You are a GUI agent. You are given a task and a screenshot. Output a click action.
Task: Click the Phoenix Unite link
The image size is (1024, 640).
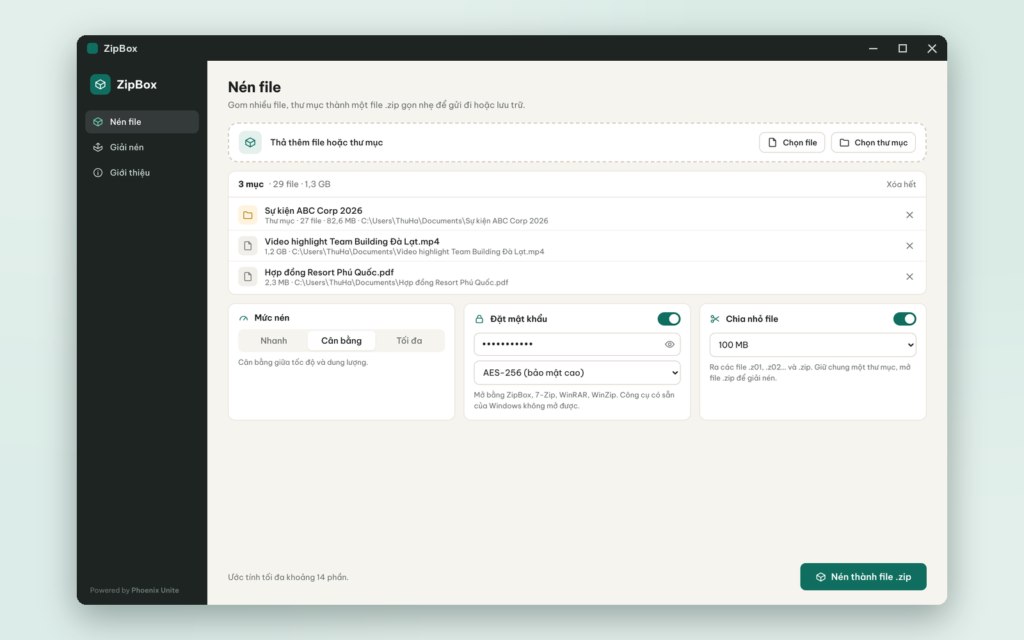pyautogui.click(x=155, y=590)
